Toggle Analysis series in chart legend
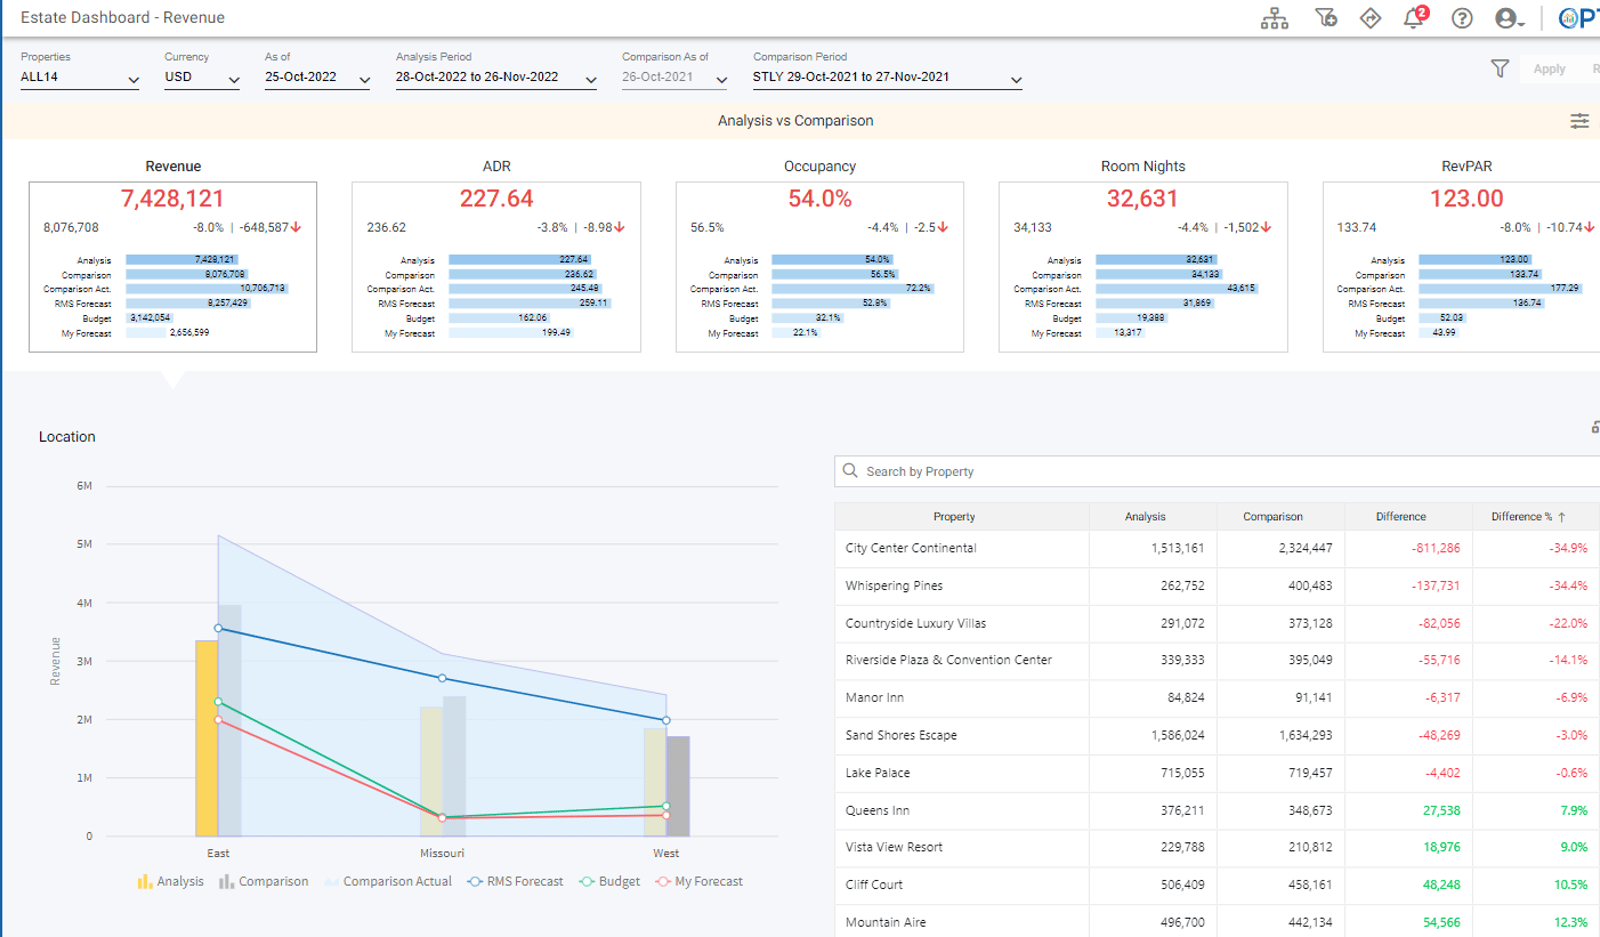 [x=170, y=881]
